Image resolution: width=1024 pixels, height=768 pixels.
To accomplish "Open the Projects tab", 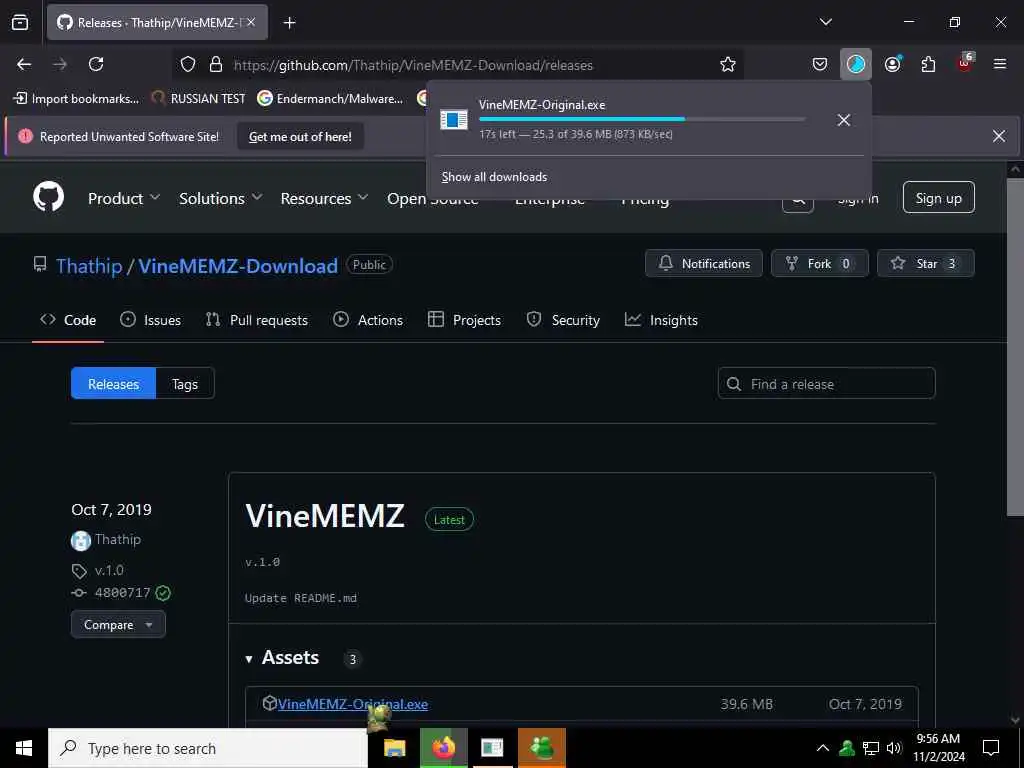I will [464, 320].
